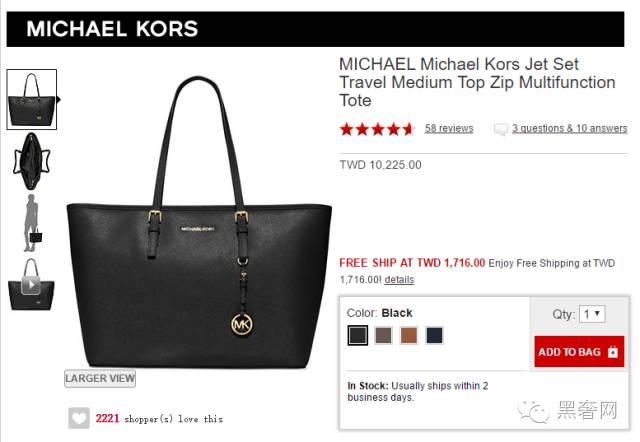Open free shipping details link
Screen dimensions: 640x442
click(x=399, y=280)
